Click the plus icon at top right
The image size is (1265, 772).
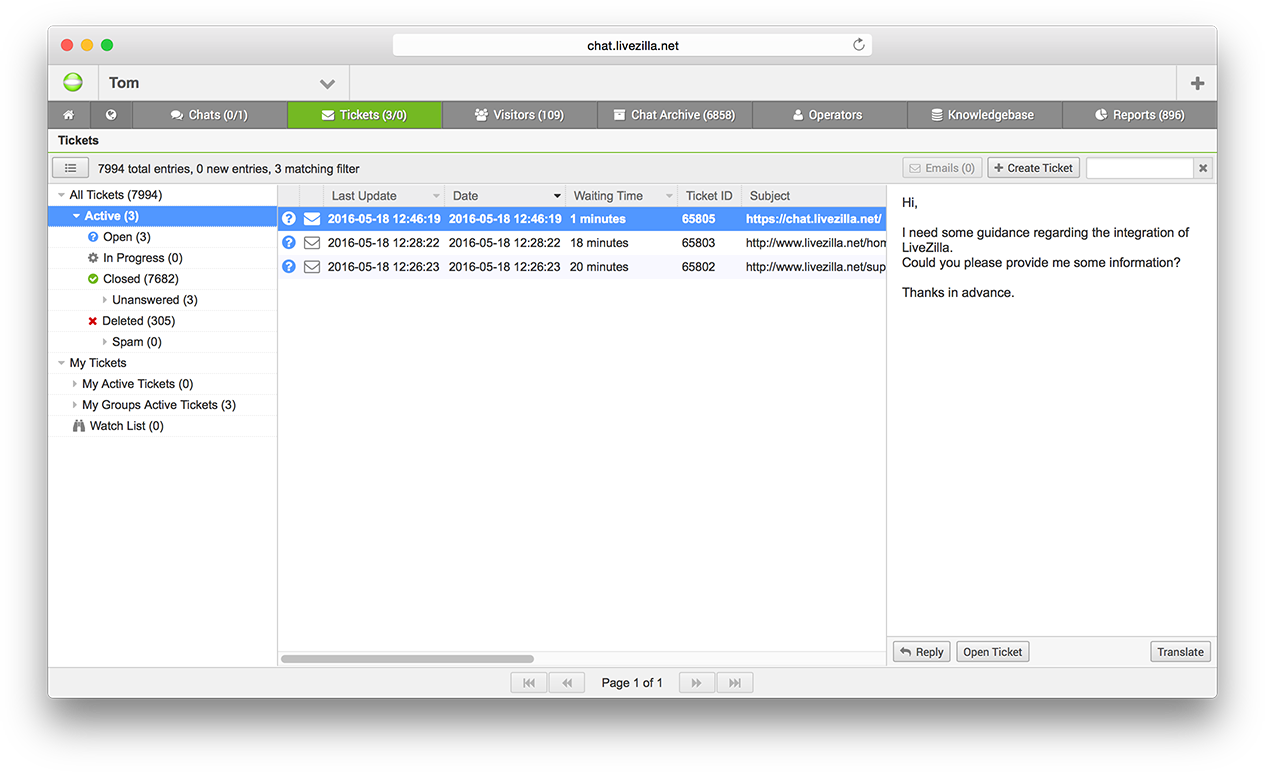tap(1197, 83)
